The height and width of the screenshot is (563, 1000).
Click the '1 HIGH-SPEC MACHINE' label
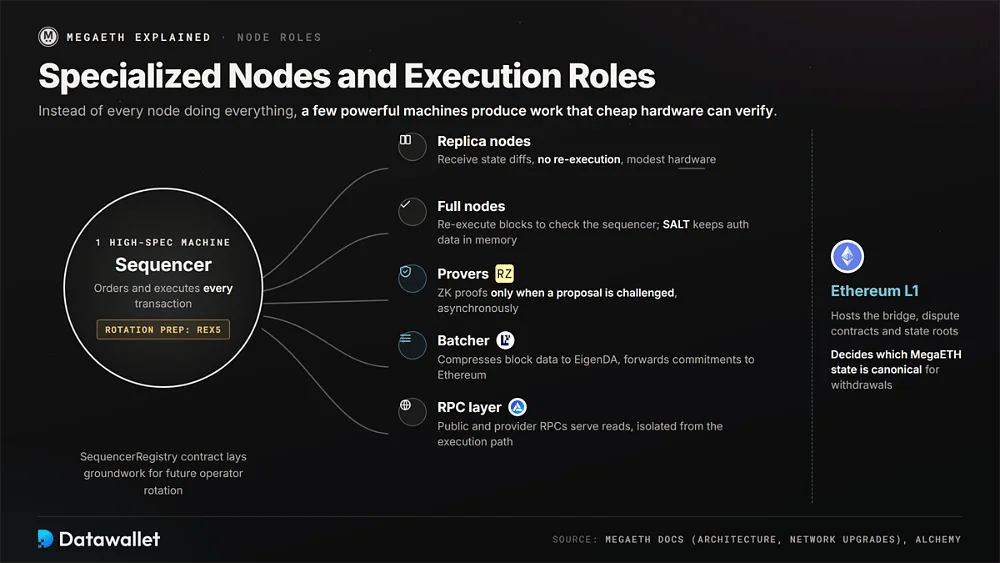(x=163, y=242)
